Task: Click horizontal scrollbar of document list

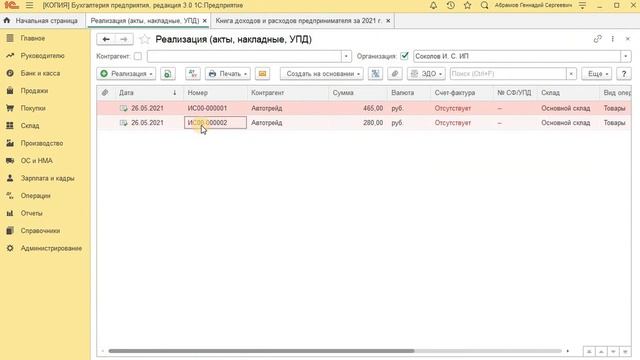Action: tap(261, 351)
